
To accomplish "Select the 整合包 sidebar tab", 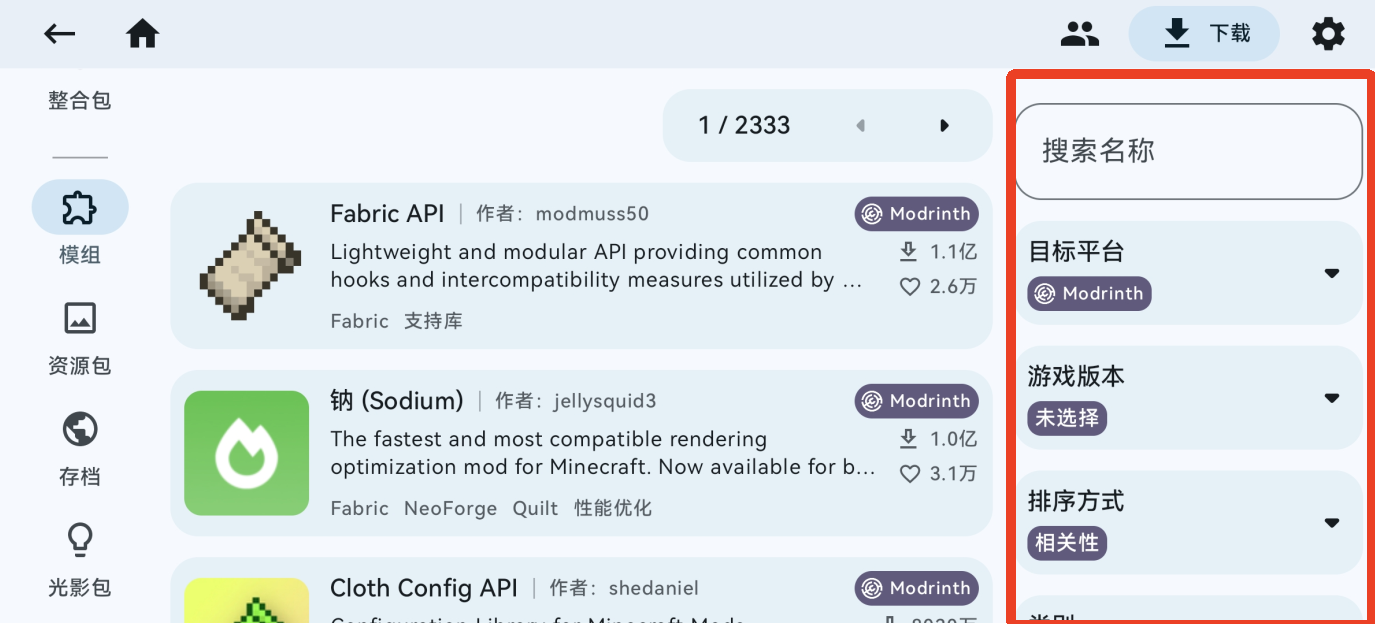I will pyautogui.click(x=80, y=101).
